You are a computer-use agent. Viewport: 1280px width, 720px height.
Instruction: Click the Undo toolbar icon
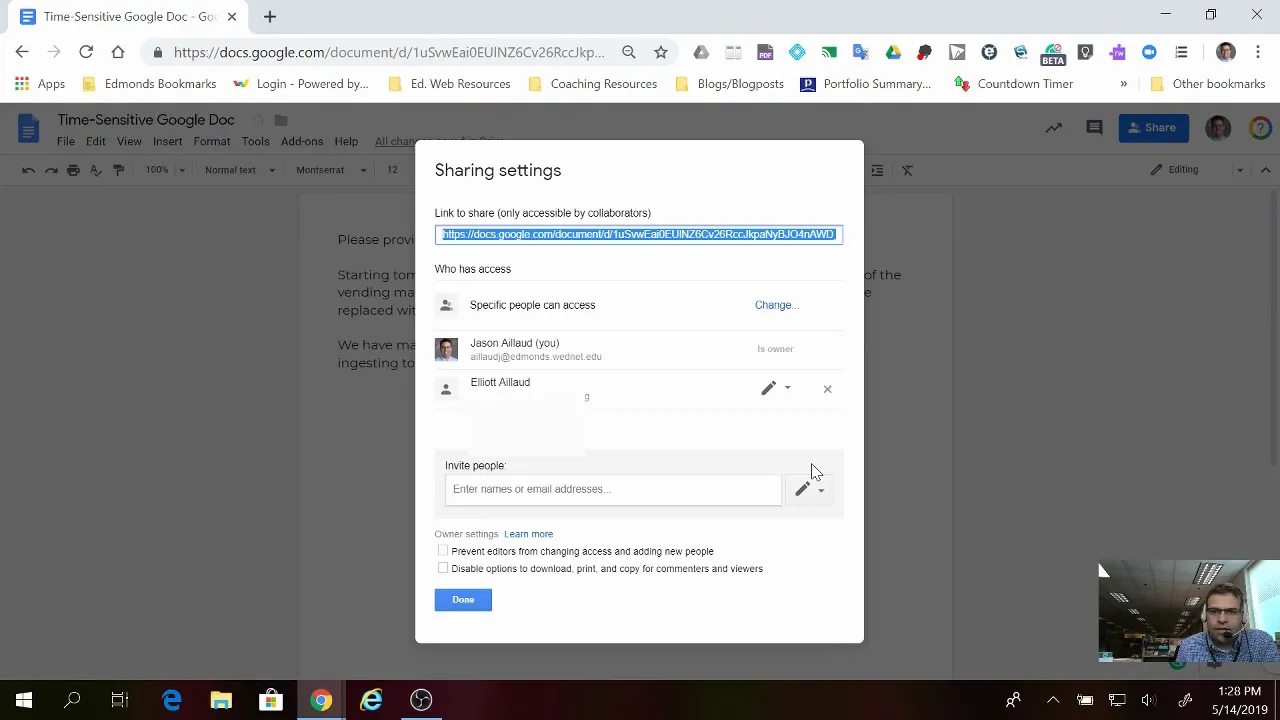pyautogui.click(x=28, y=170)
